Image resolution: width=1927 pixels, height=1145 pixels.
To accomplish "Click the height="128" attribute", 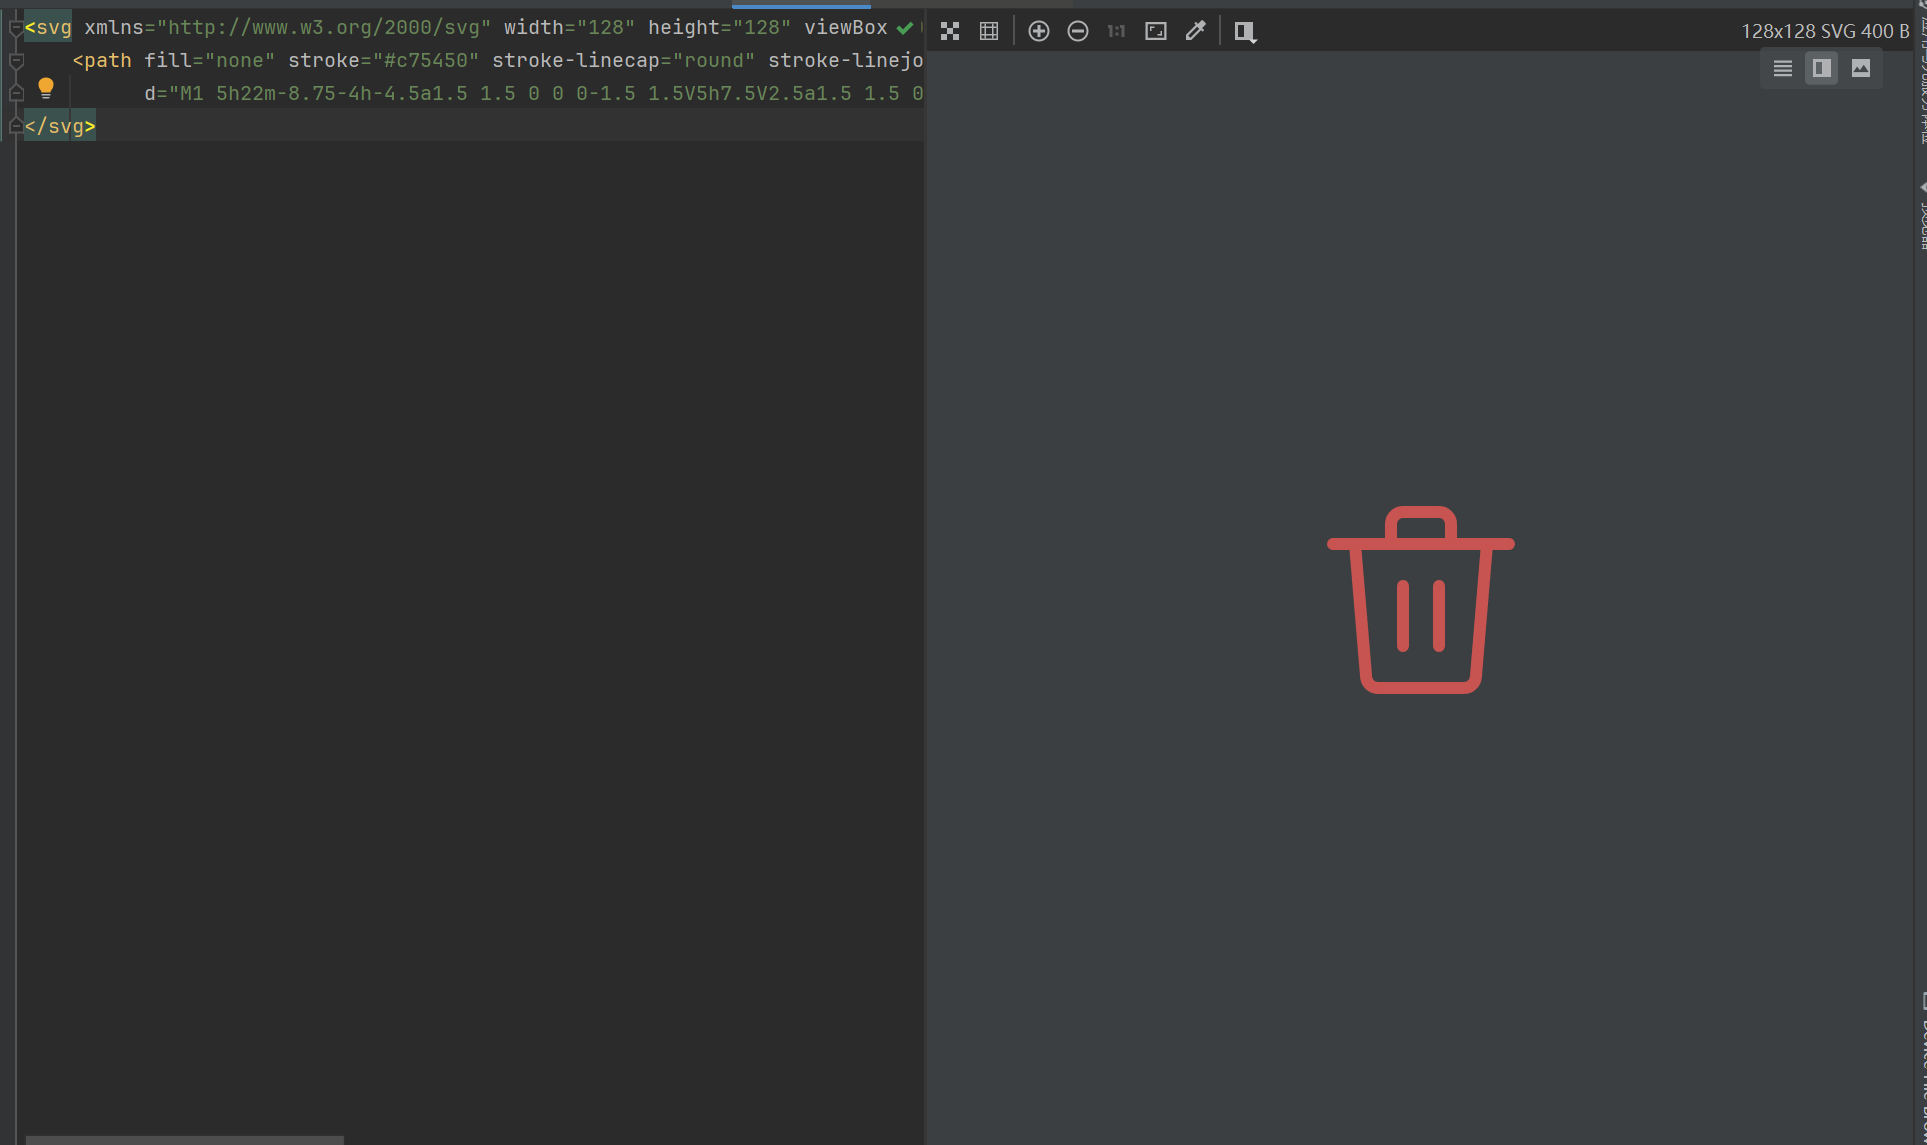I will coord(720,28).
